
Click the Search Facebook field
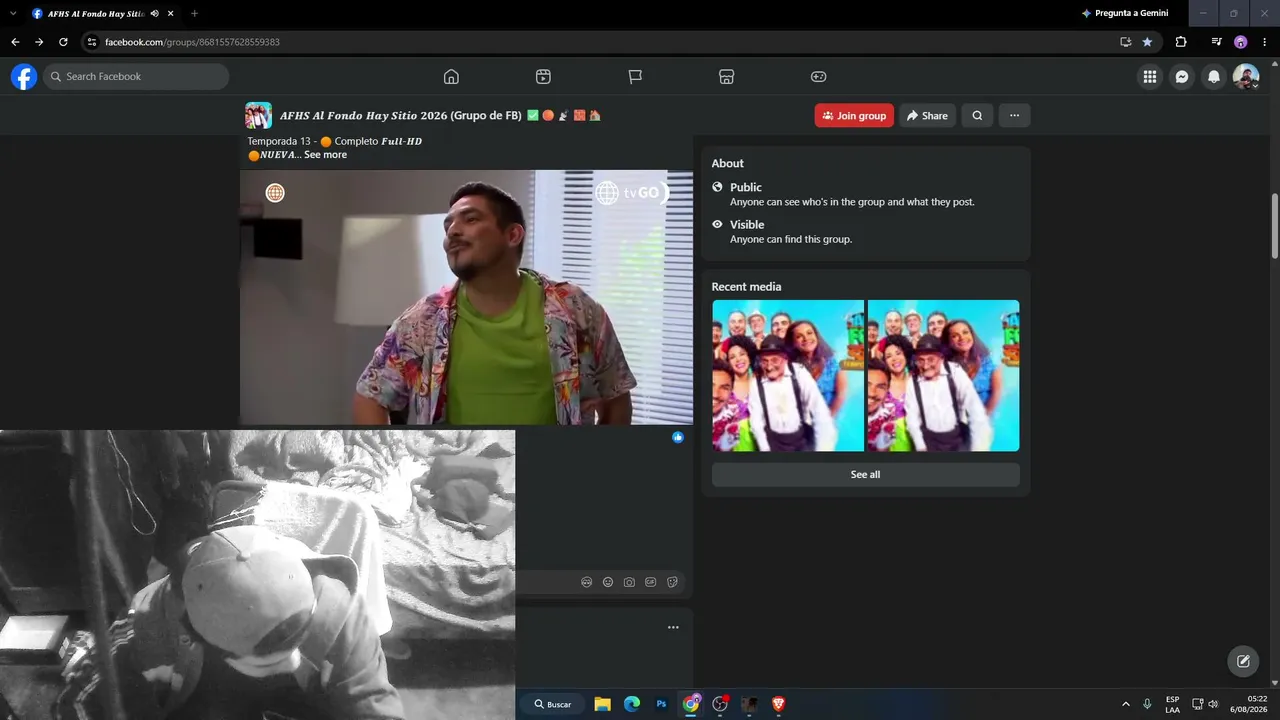136,77
